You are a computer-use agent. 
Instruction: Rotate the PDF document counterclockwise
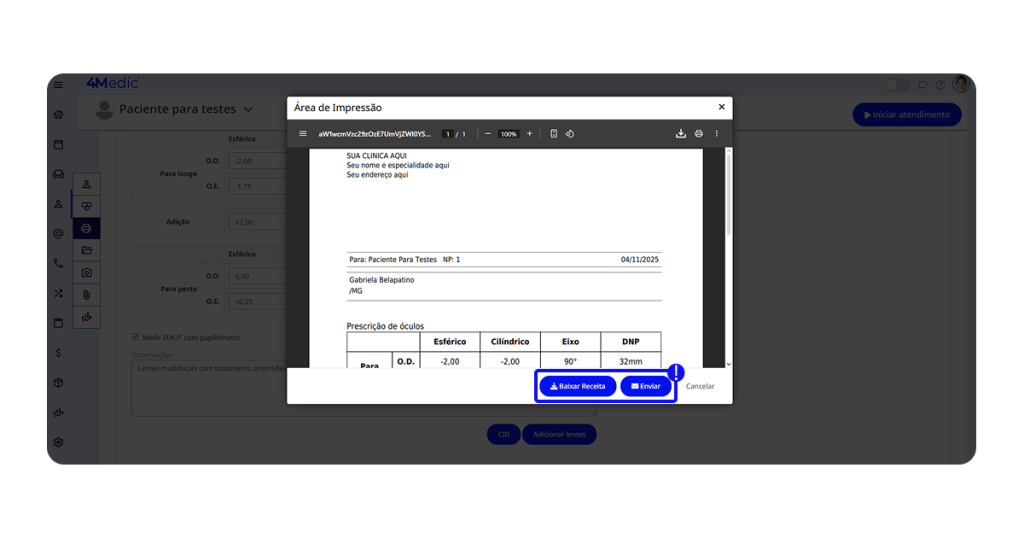tap(570, 134)
